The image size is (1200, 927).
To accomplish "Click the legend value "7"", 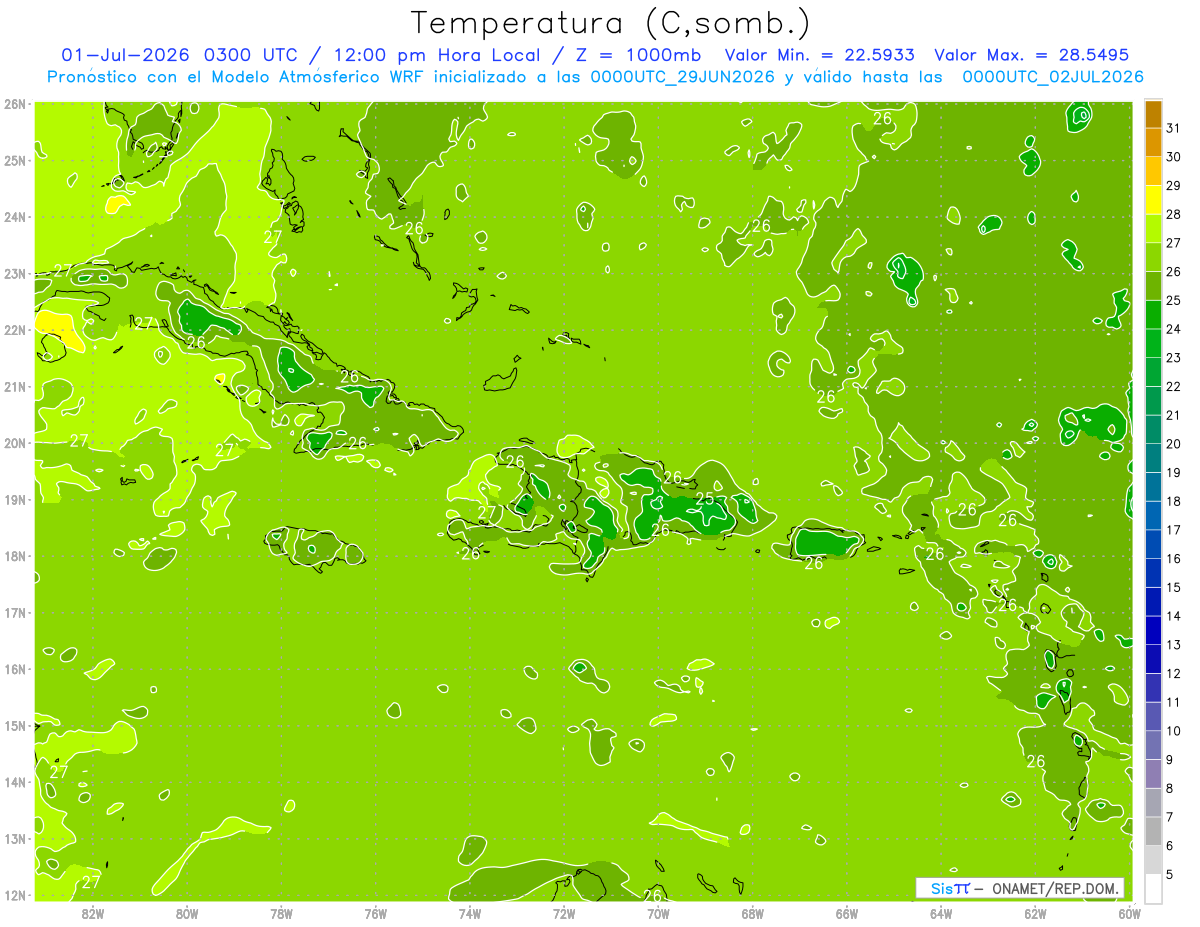I will coord(1170,817).
